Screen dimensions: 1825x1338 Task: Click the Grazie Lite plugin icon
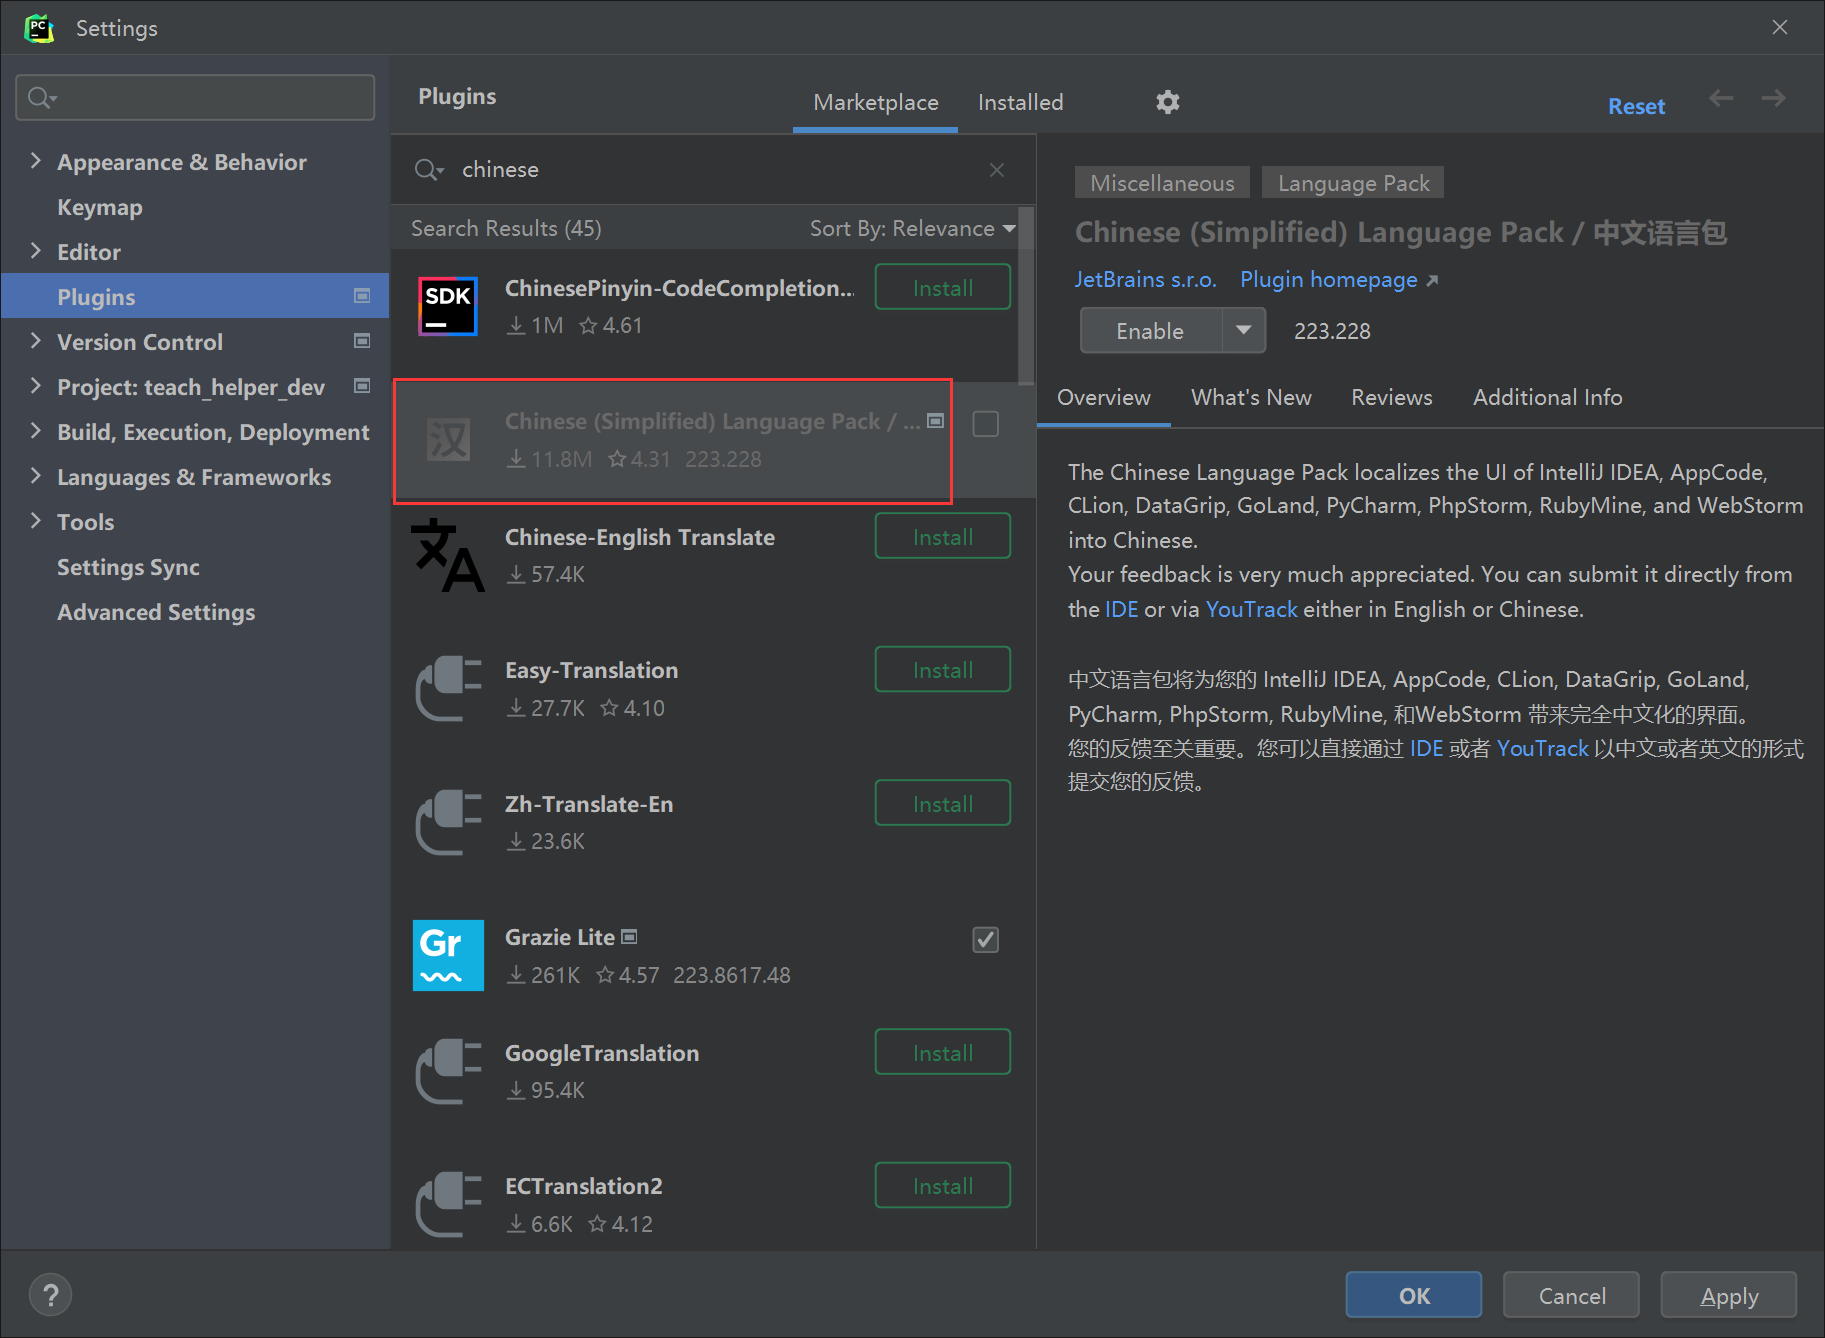(x=447, y=955)
